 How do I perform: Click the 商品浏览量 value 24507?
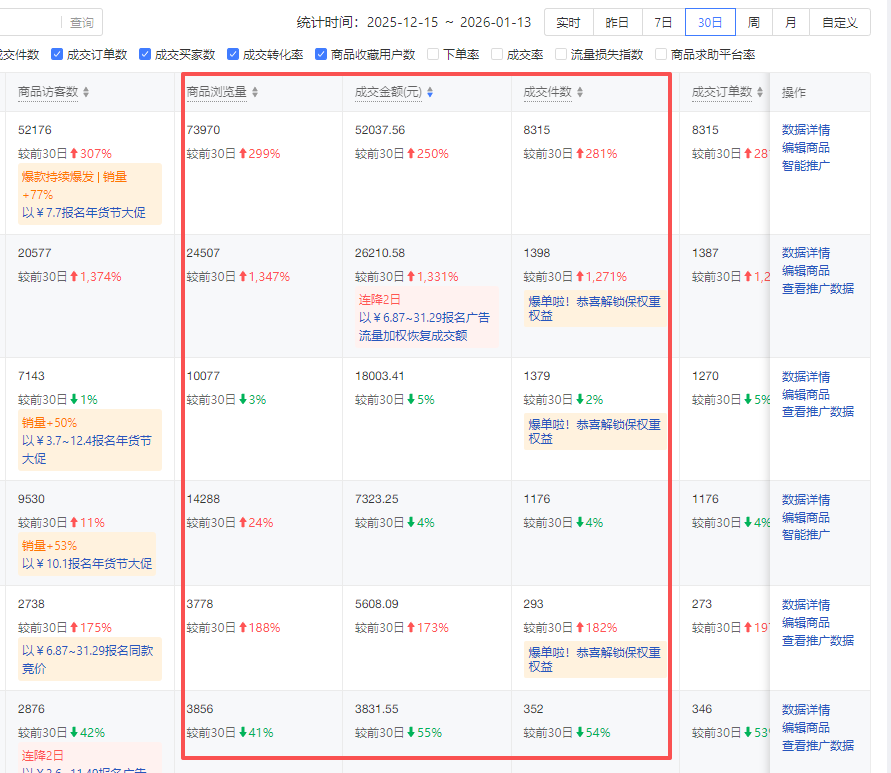pos(203,253)
